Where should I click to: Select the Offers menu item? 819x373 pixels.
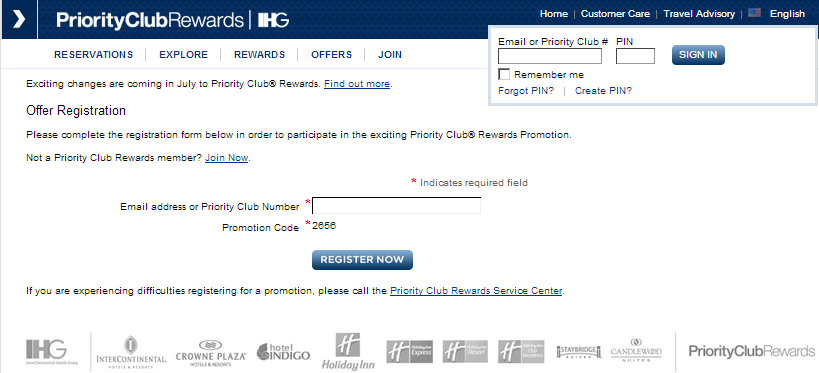(332, 54)
